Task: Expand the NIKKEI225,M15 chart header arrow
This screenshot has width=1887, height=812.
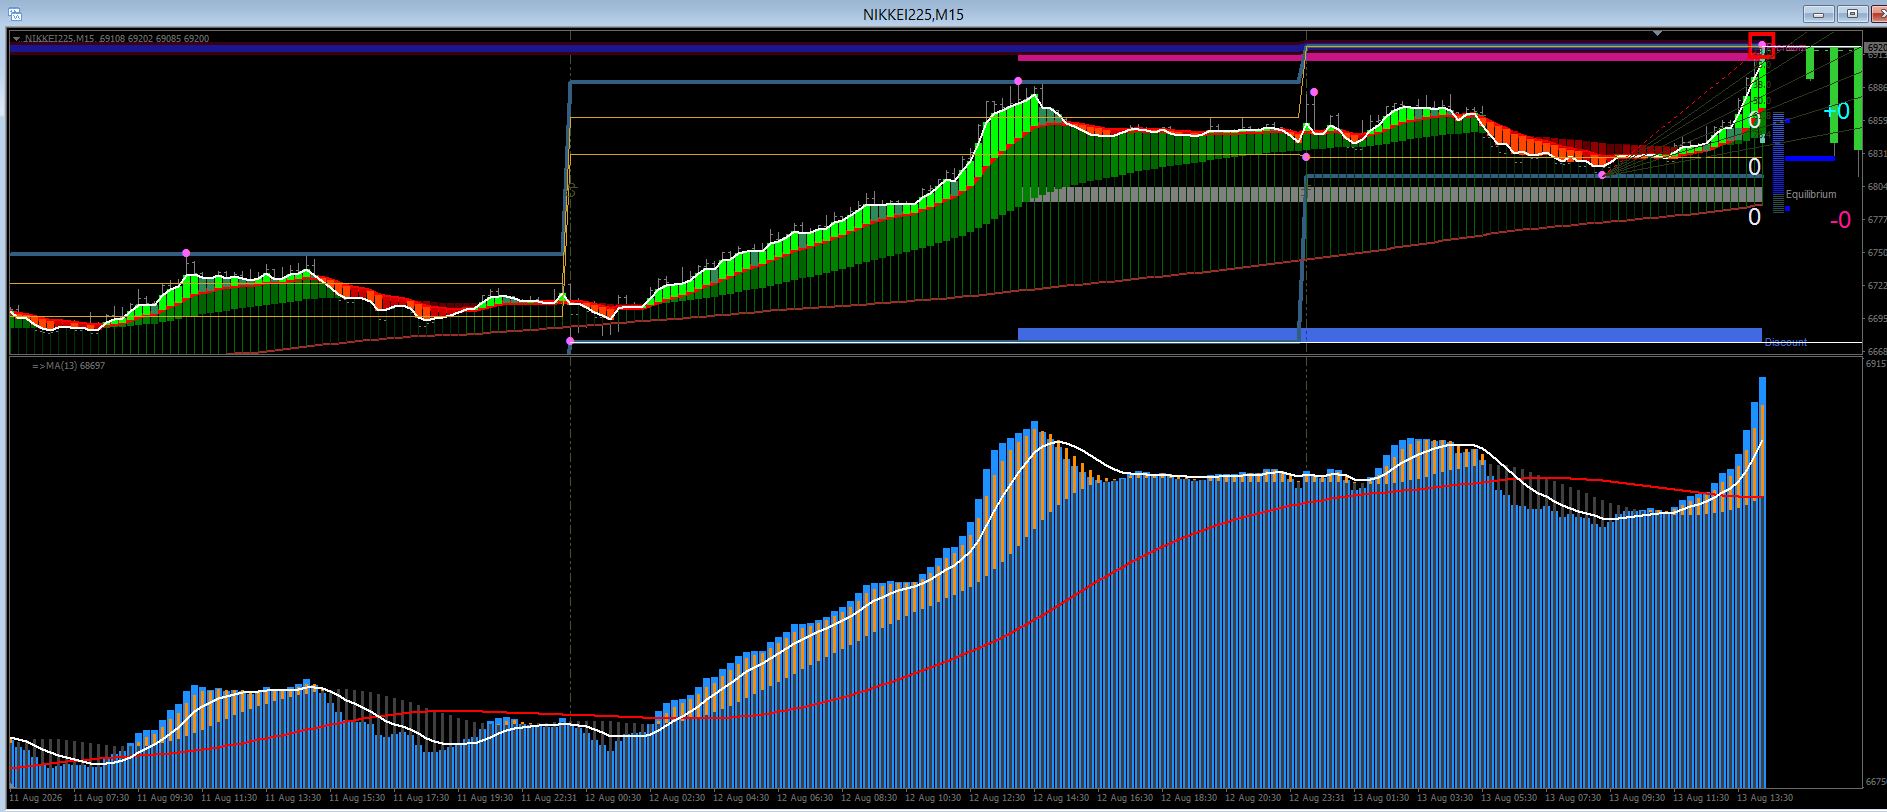Action: [x=16, y=39]
